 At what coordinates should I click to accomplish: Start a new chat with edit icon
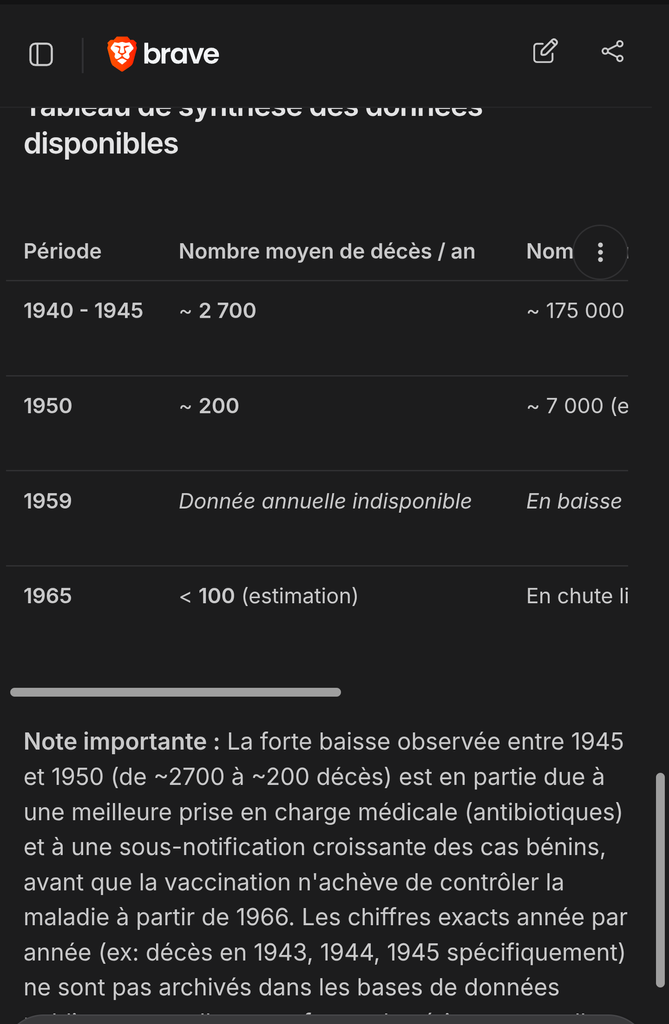click(545, 52)
